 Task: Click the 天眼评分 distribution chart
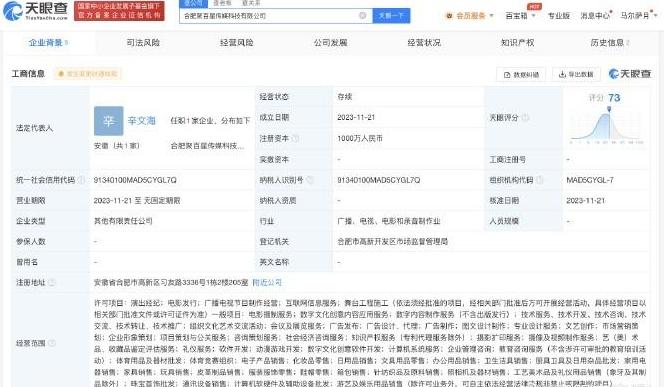(606, 126)
